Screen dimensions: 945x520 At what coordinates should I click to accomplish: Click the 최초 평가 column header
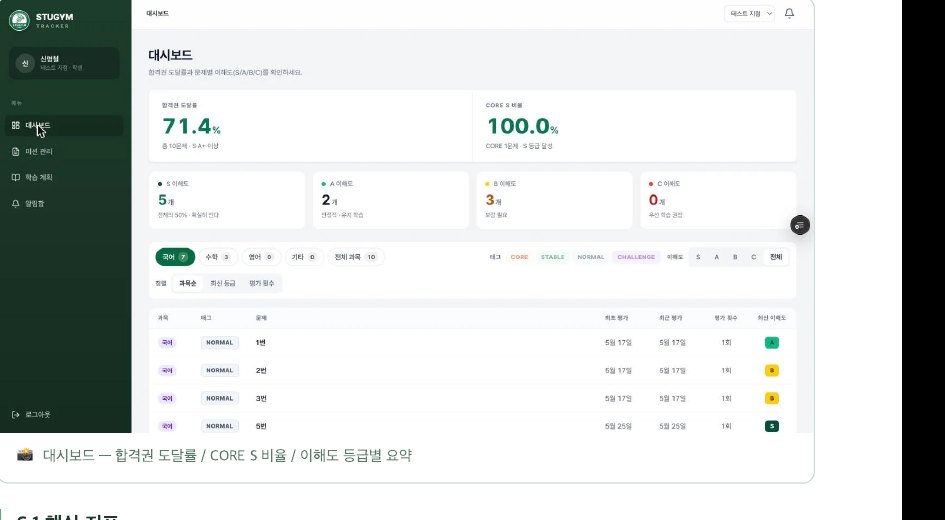(x=617, y=318)
